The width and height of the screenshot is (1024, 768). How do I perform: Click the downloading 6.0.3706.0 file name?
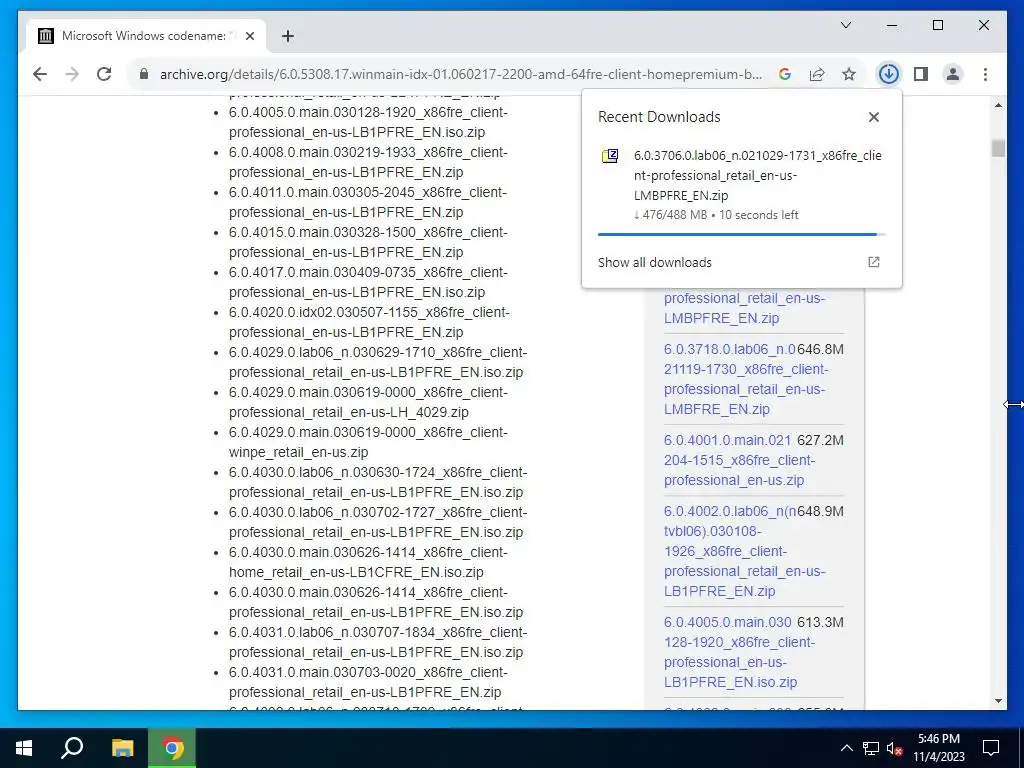coord(758,175)
